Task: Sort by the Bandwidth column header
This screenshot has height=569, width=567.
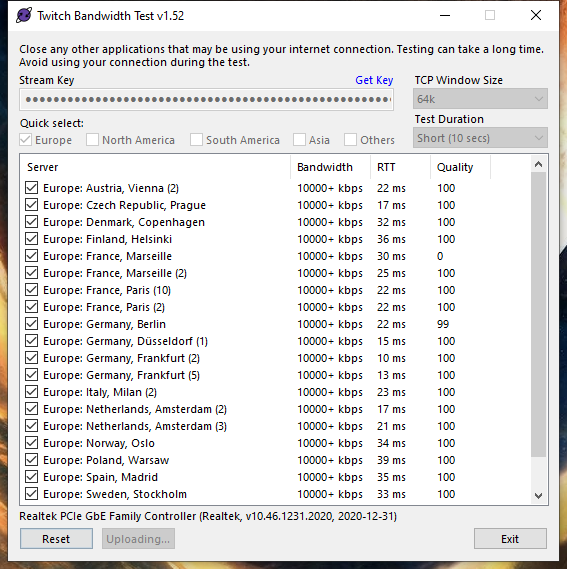Action: [x=331, y=167]
